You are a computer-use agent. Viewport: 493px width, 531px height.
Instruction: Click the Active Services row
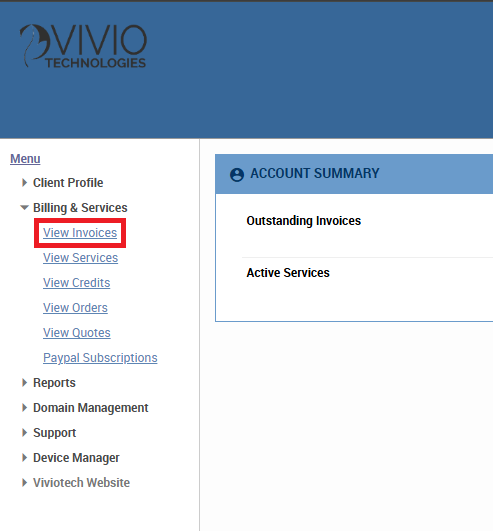pyautogui.click(x=367, y=273)
